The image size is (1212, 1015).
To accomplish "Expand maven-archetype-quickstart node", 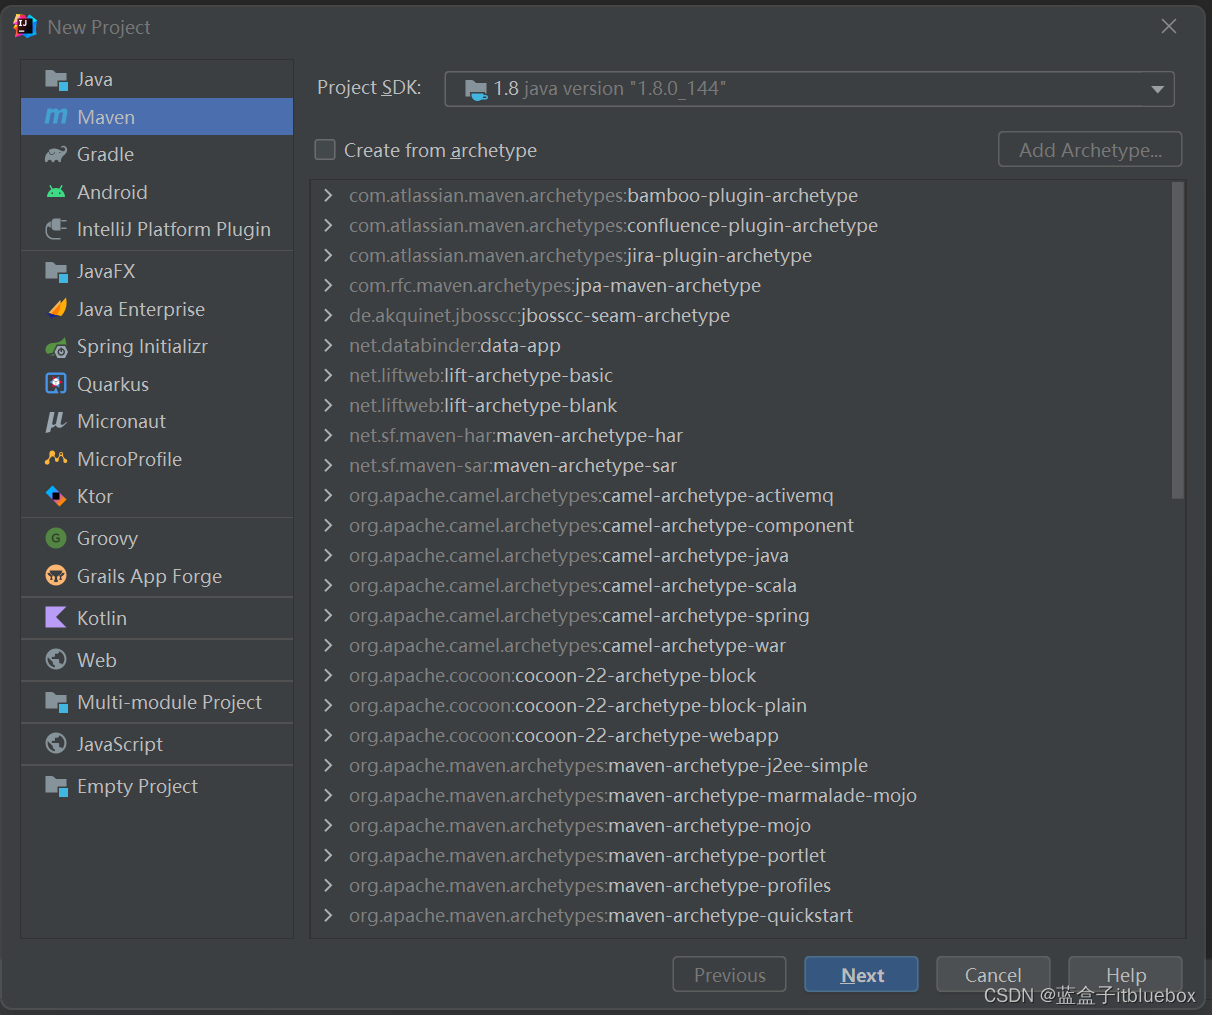I will tap(328, 915).
